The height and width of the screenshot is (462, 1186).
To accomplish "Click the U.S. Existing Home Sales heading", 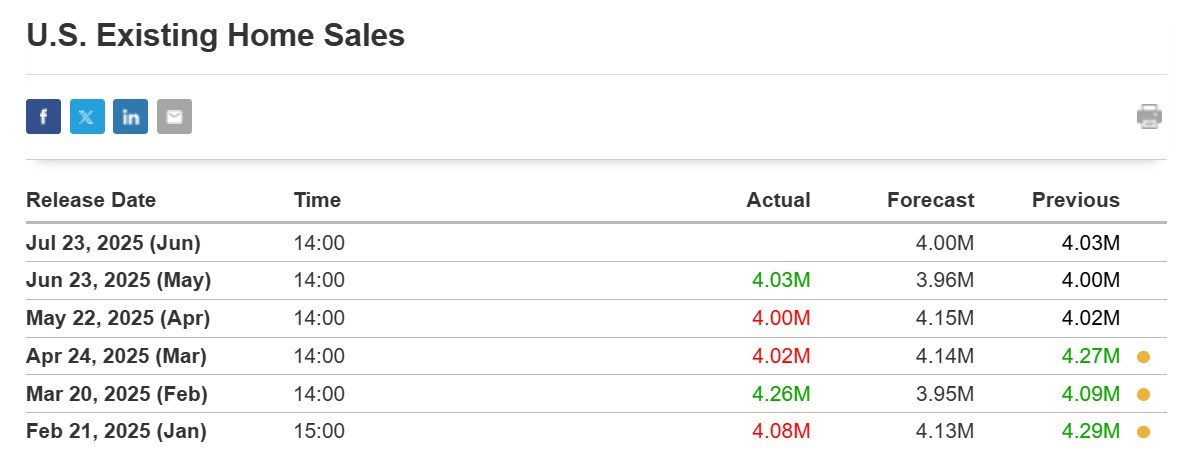I will 216,36.
